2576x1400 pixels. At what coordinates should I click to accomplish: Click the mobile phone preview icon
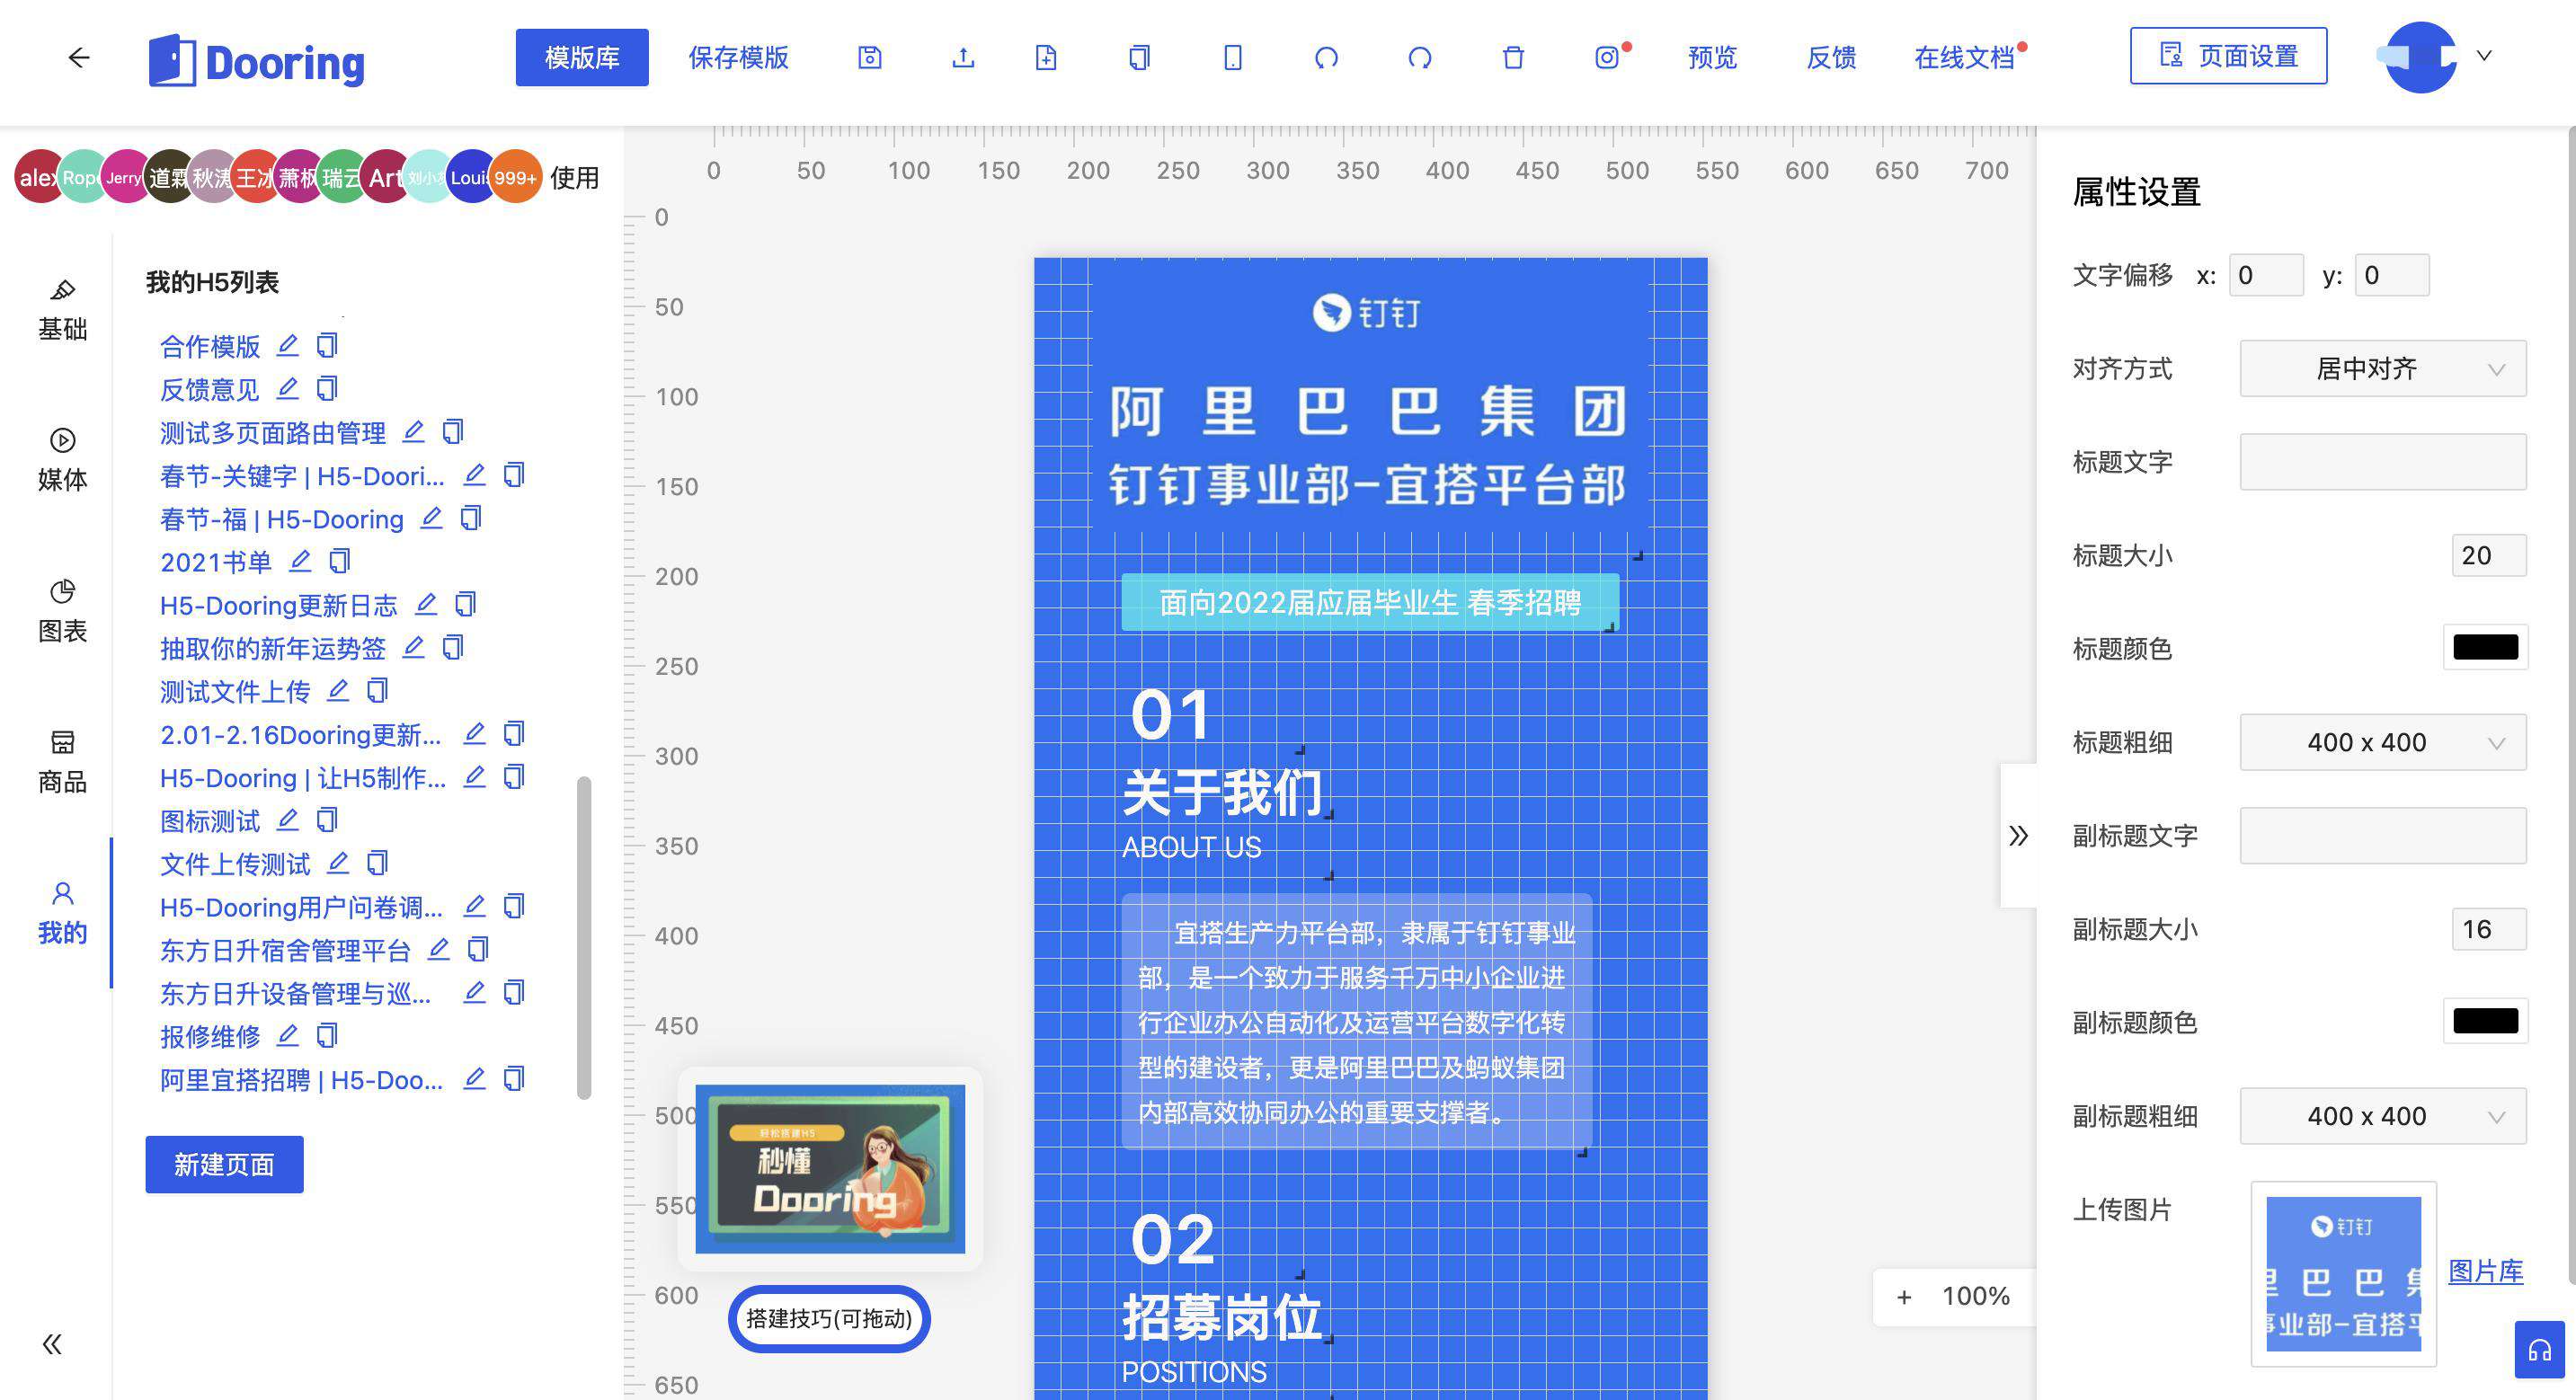pyautogui.click(x=1233, y=58)
